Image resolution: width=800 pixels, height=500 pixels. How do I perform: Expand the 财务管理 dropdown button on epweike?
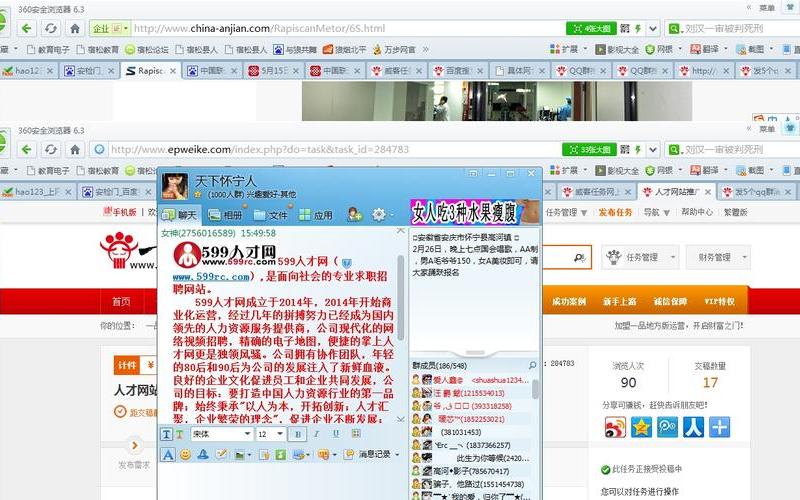[718, 258]
